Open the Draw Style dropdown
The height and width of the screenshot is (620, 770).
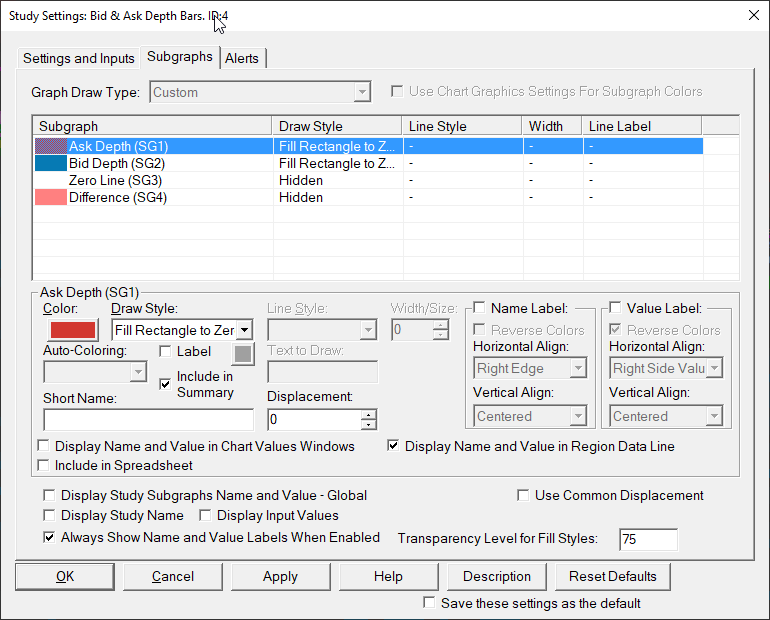pos(245,330)
